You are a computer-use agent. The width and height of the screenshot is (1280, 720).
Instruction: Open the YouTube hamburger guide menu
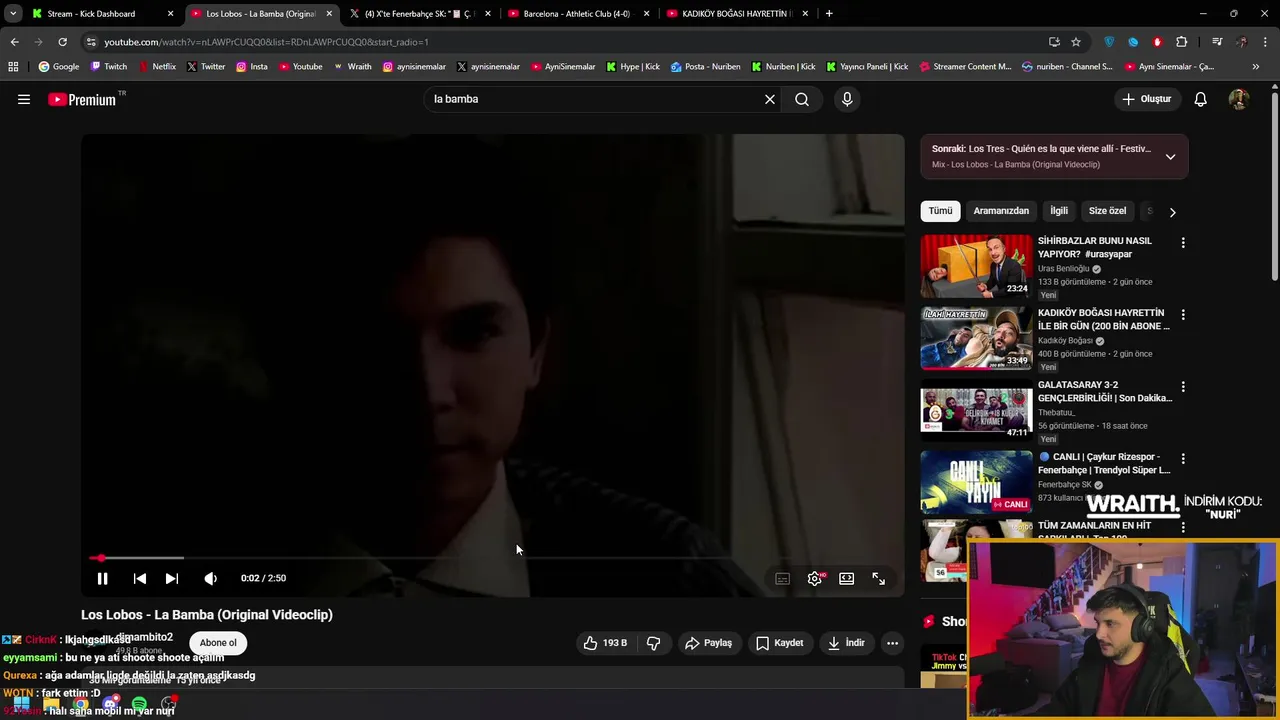[24, 99]
